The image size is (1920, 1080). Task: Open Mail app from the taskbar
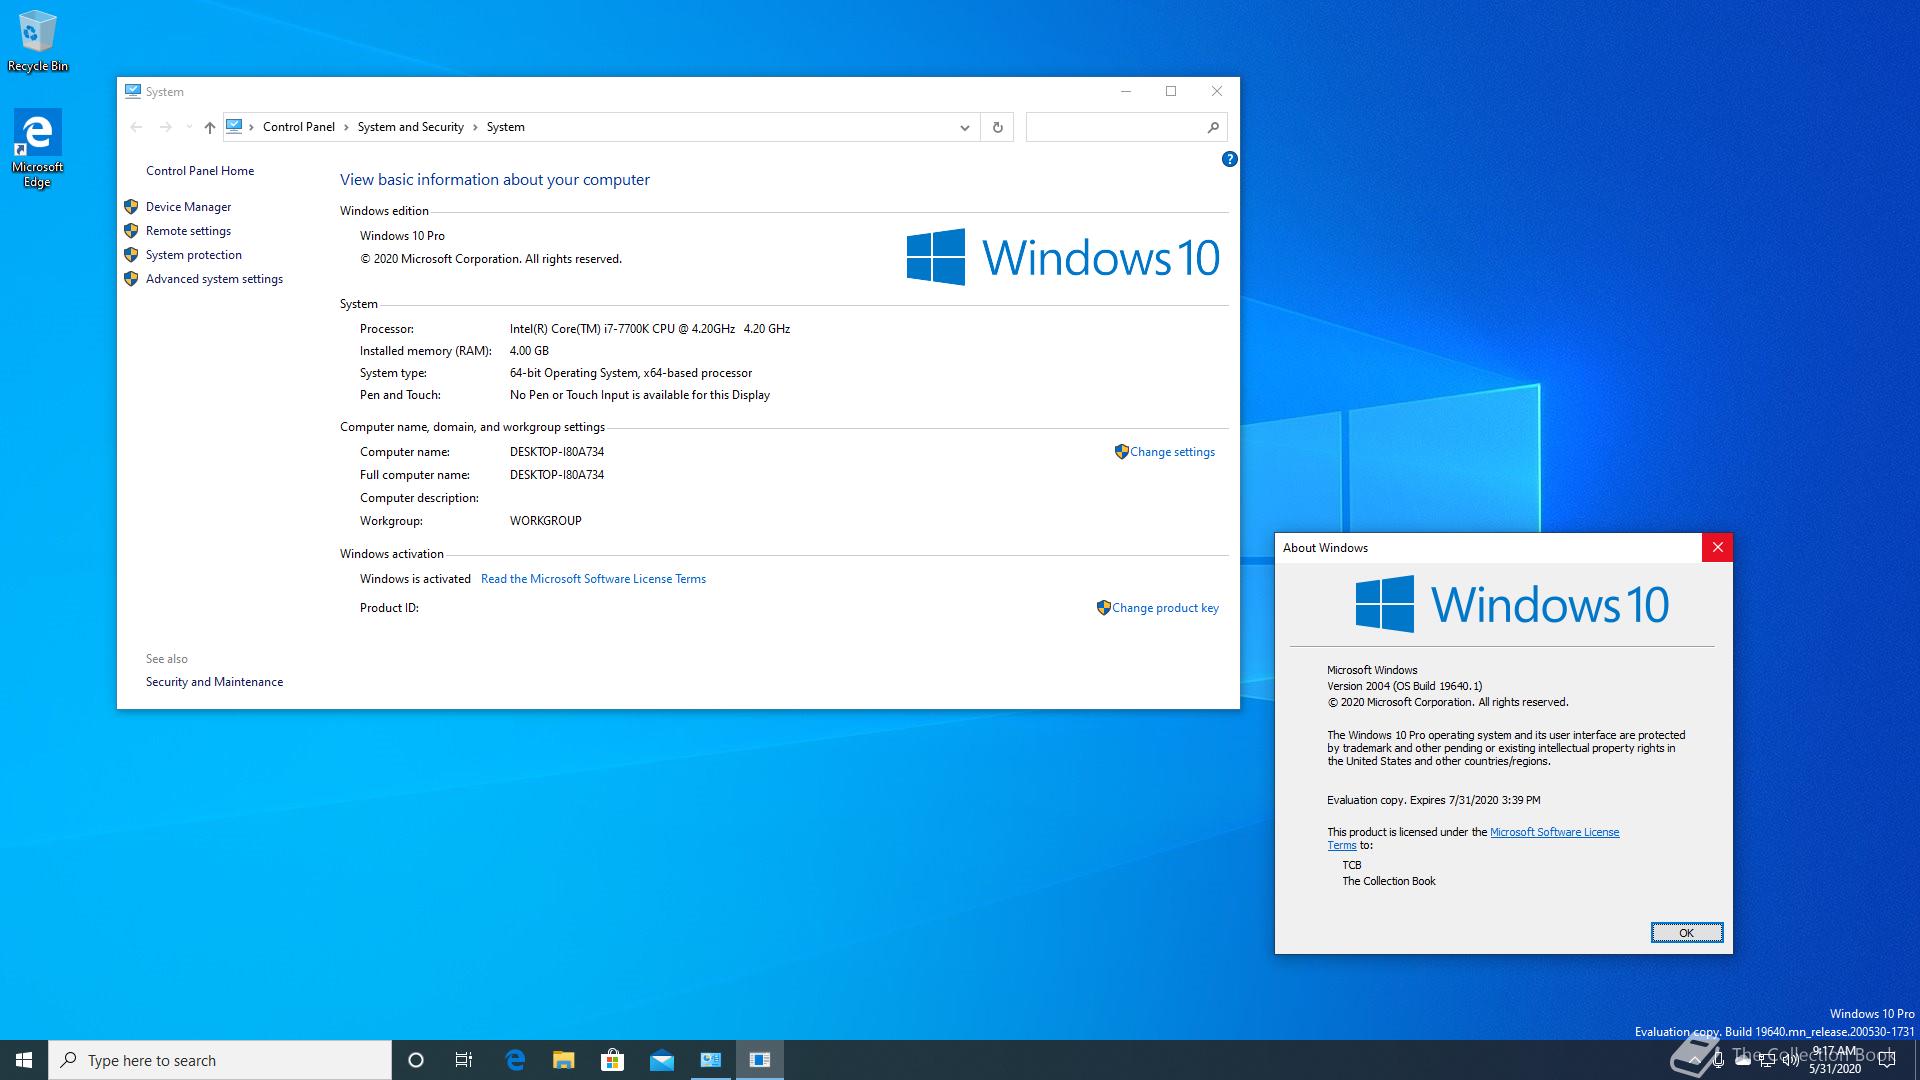(662, 1060)
